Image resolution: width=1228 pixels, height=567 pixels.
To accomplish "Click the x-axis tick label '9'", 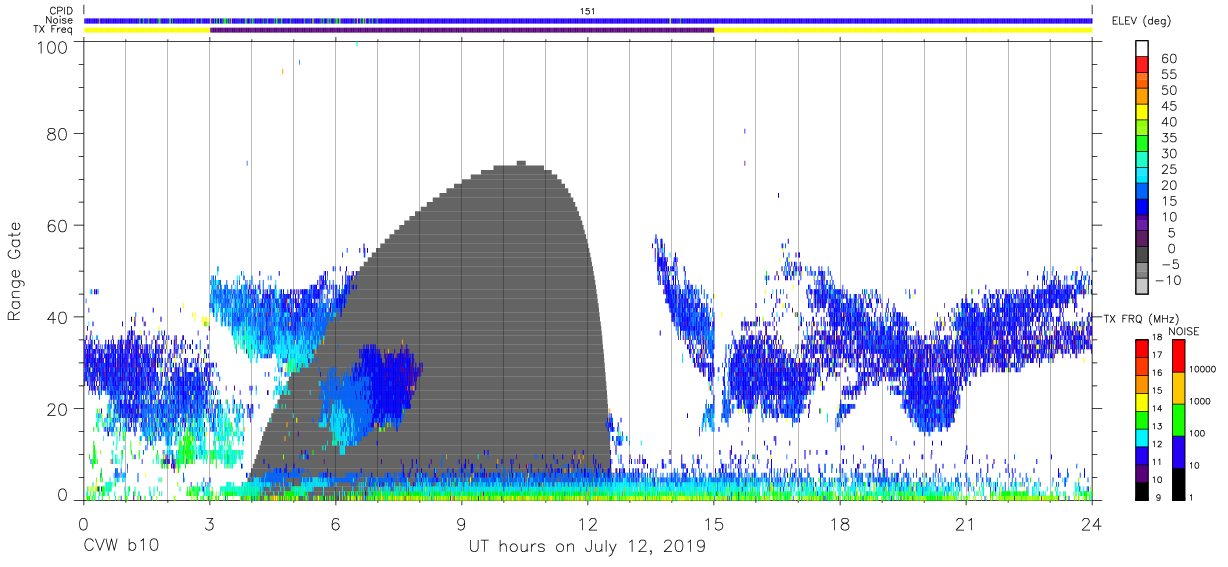I will (462, 523).
